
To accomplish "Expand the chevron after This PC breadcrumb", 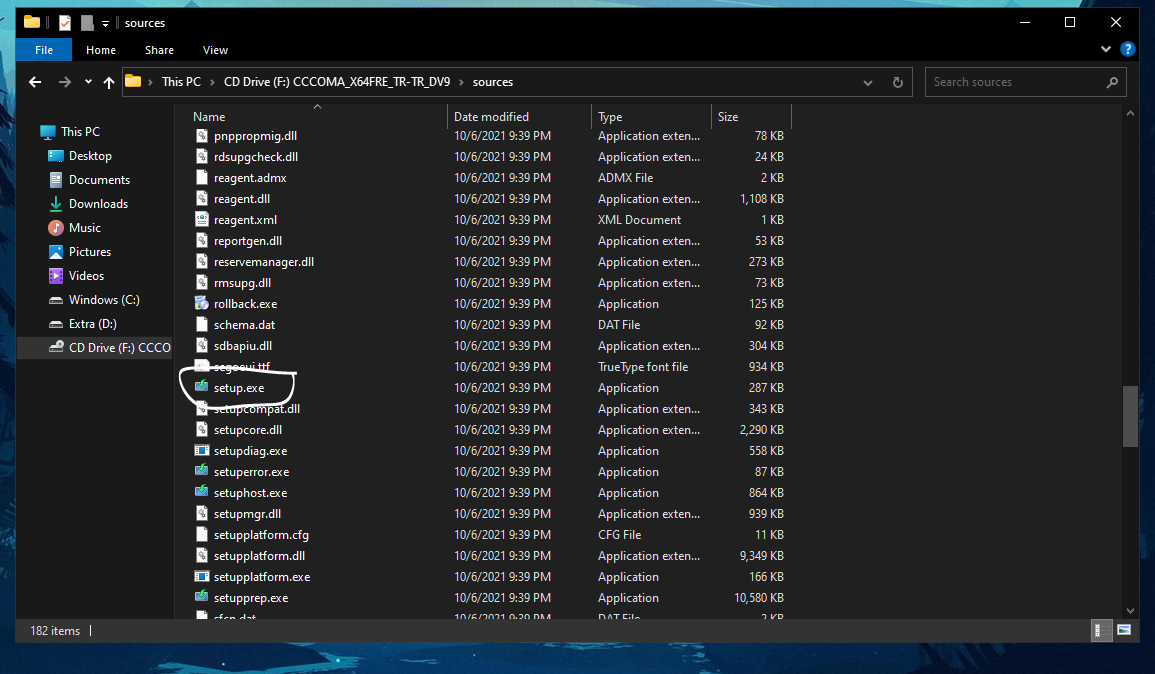I will click(212, 82).
